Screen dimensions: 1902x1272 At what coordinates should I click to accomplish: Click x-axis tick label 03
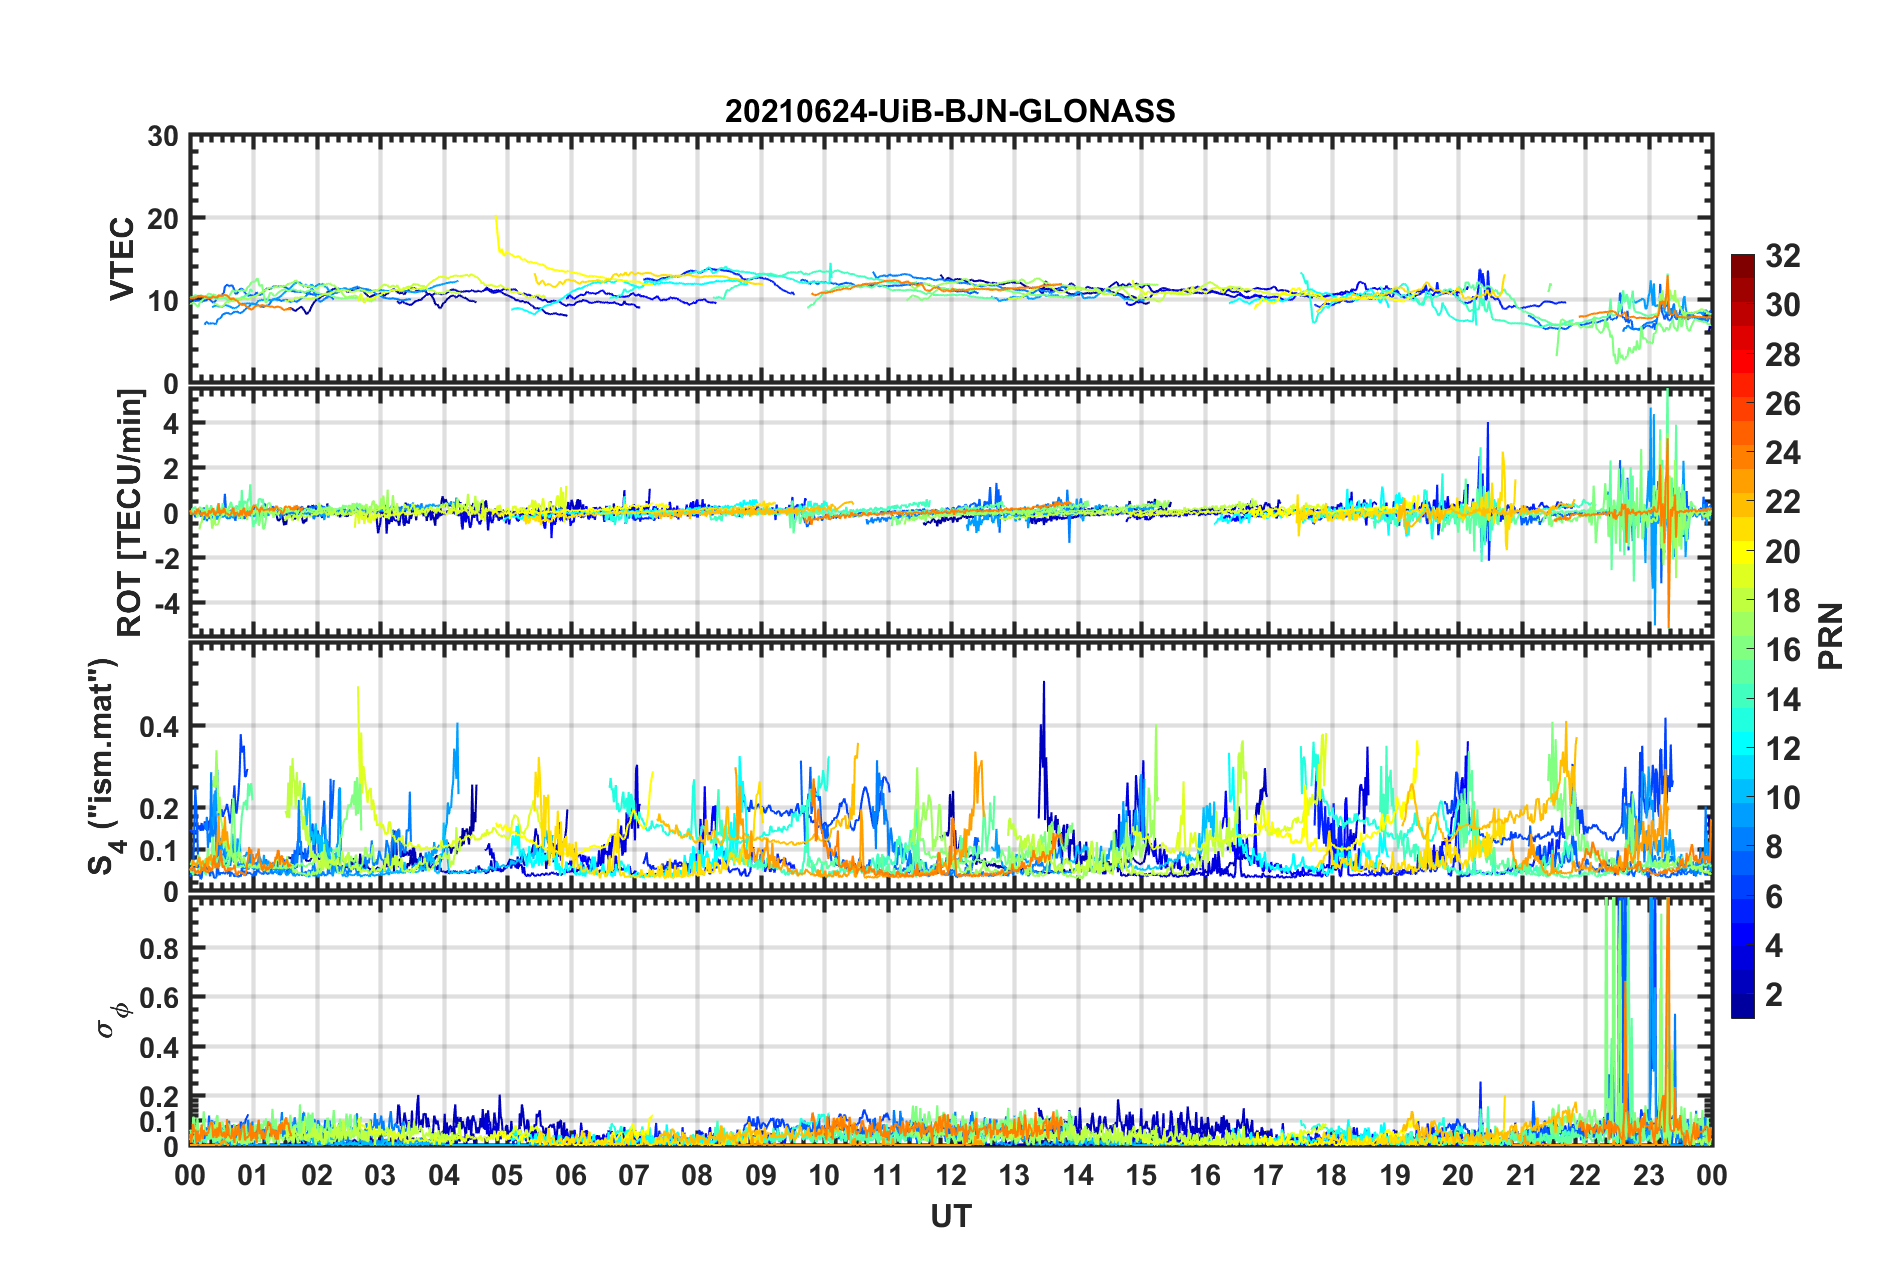pyautogui.click(x=380, y=1175)
